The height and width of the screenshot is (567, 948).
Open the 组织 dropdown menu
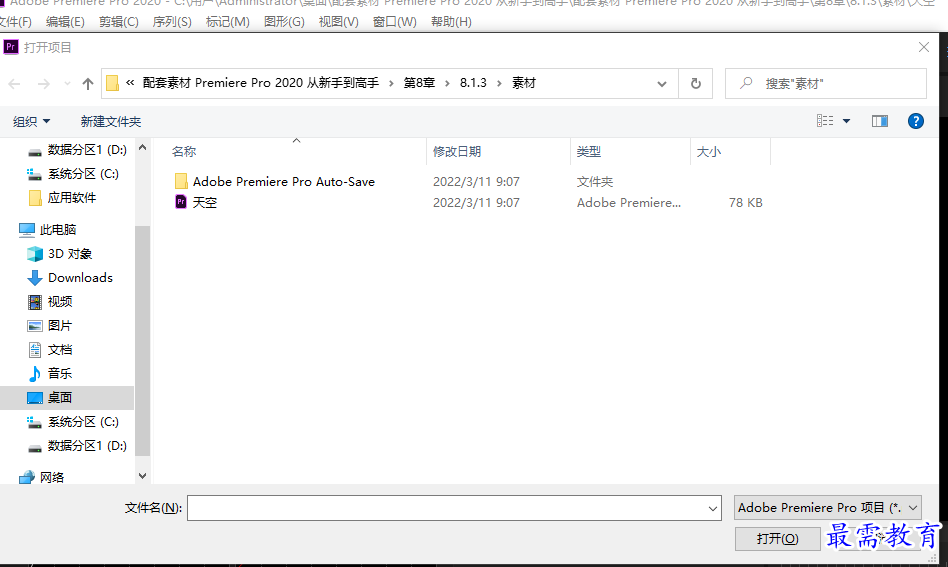(31, 122)
